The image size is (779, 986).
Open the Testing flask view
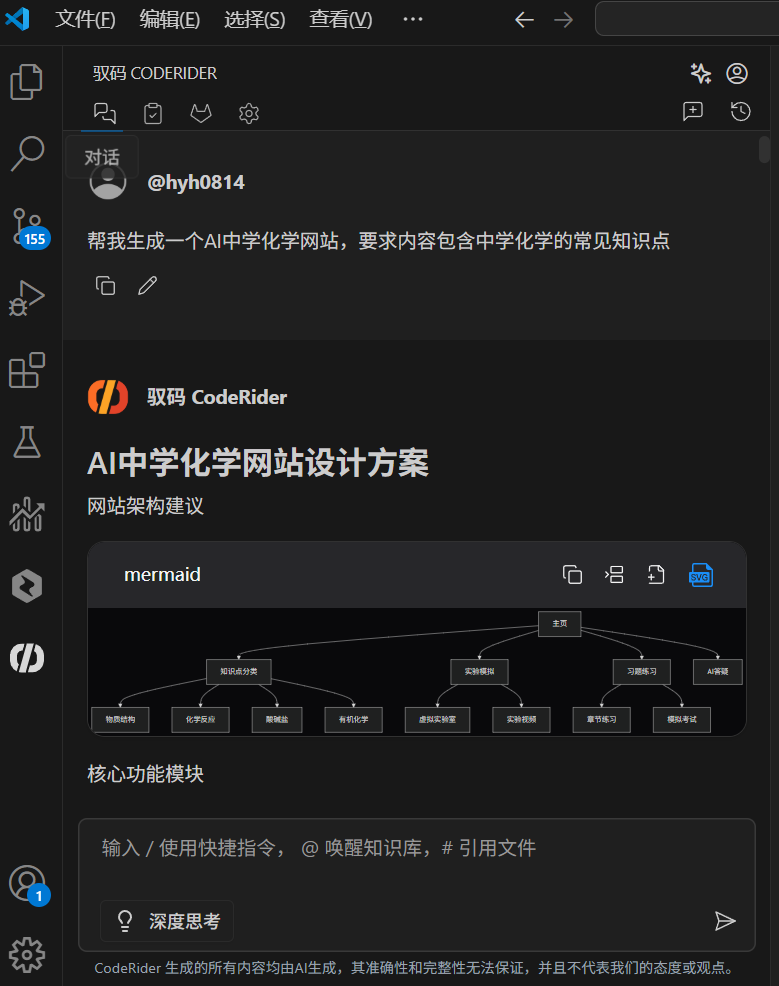(26, 442)
